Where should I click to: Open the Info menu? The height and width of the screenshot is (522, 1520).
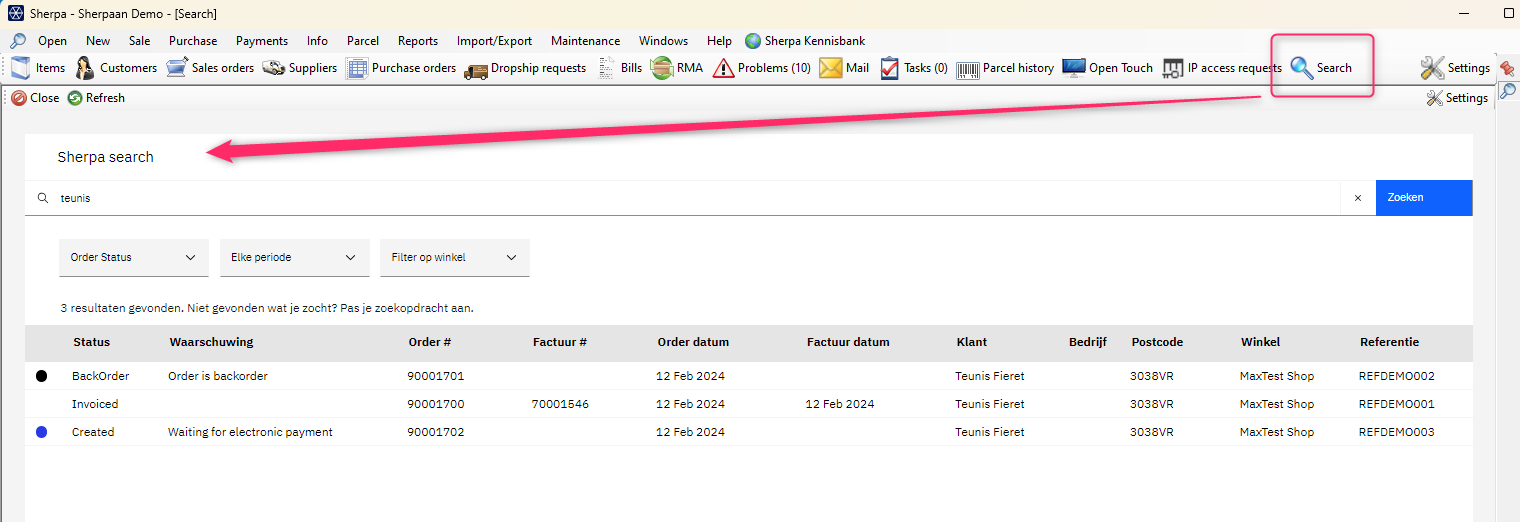(317, 41)
